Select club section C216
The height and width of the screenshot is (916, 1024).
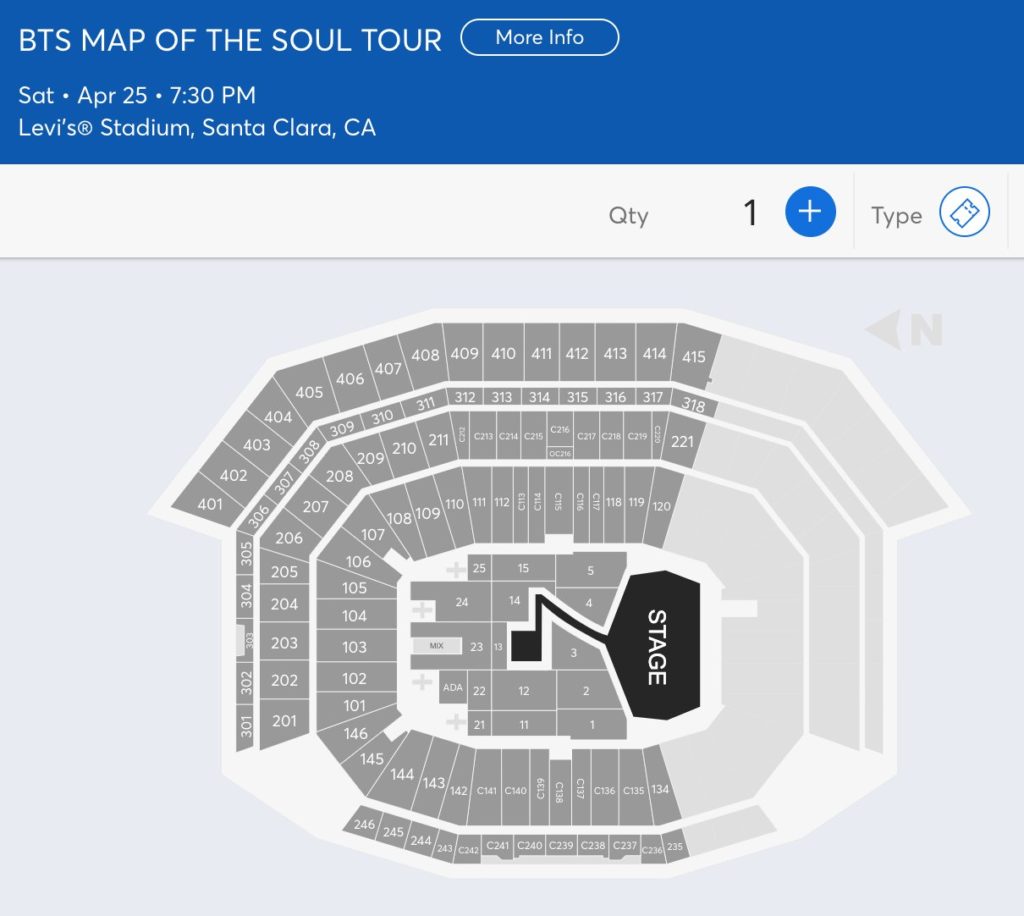pyautogui.click(x=560, y=430)
